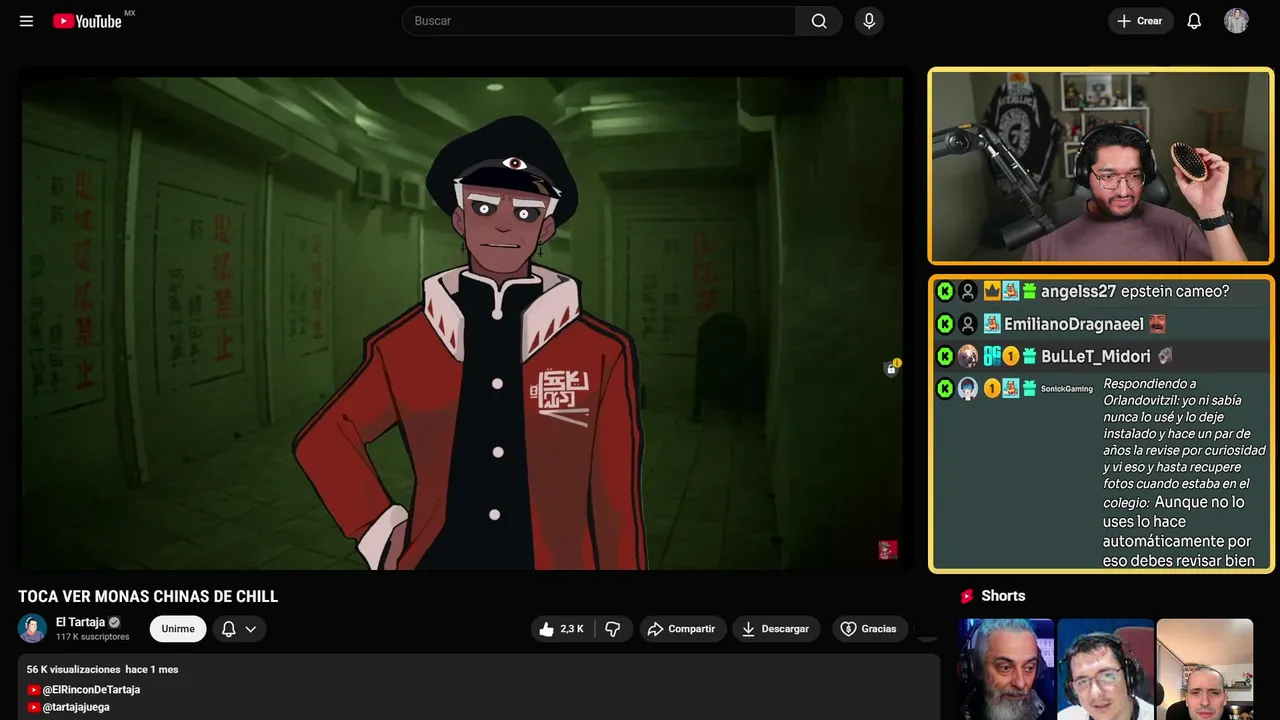The height and width of the screenshot is (720, 1280).
Task: Click the angelss27 chat username
Action: coord(1078,292)
